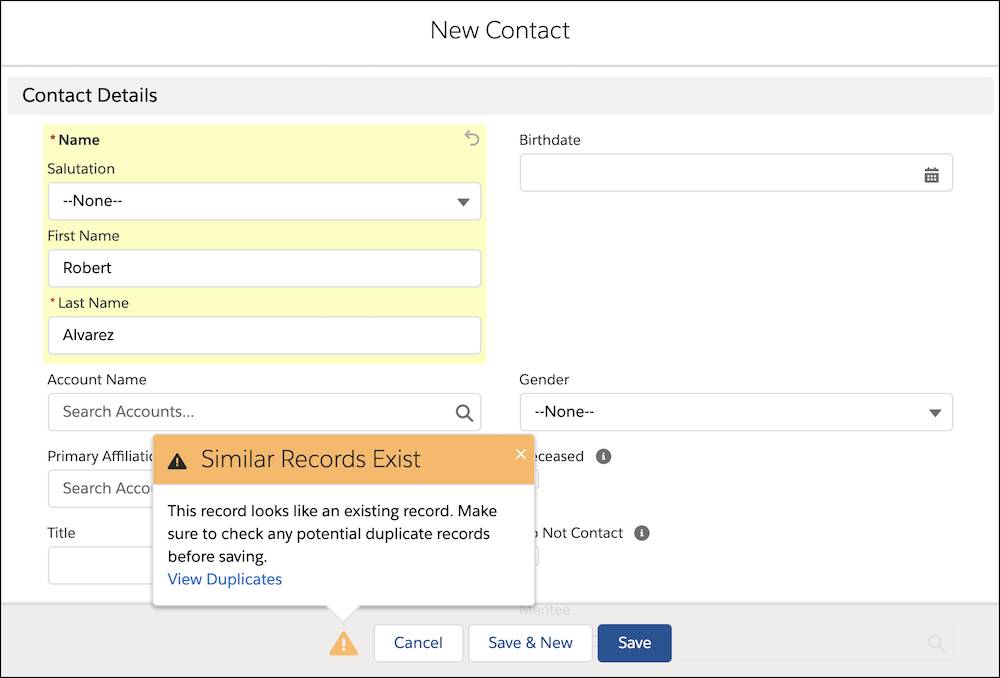This screenshot has width=1000, height=678.
Task: Click the Deceased info icon
Action: point(603,456)
